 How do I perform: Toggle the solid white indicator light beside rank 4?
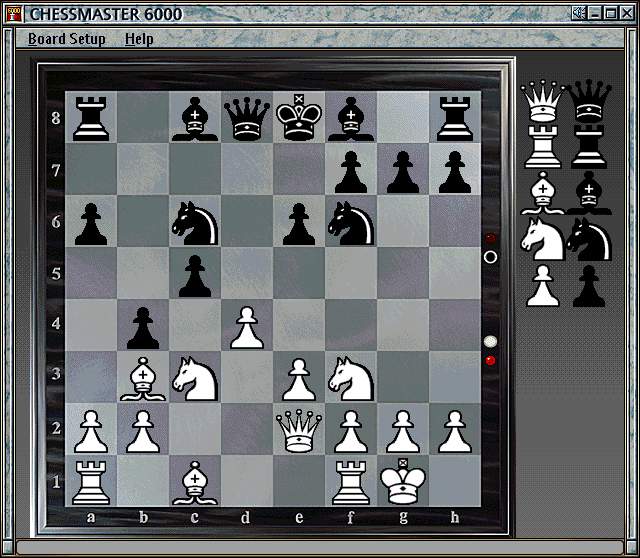point(490,342)
